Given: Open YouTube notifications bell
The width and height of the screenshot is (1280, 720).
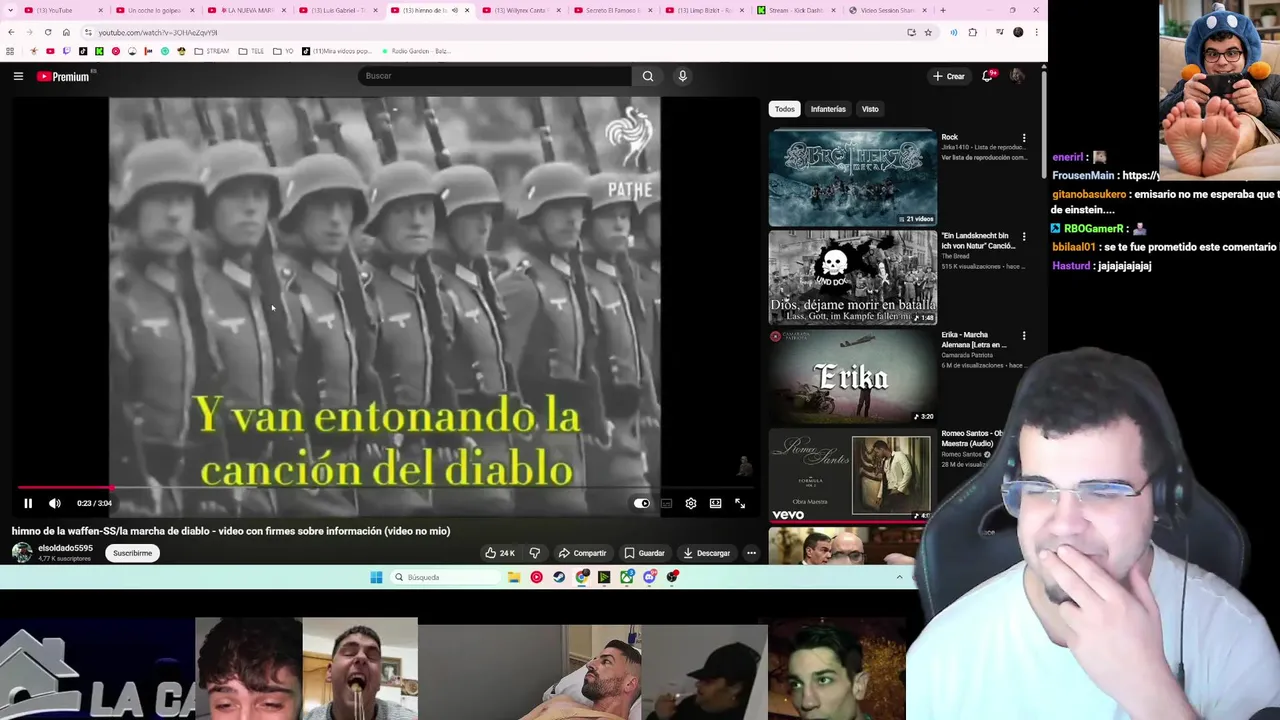Looking at the screenshot, I should 987,76.
